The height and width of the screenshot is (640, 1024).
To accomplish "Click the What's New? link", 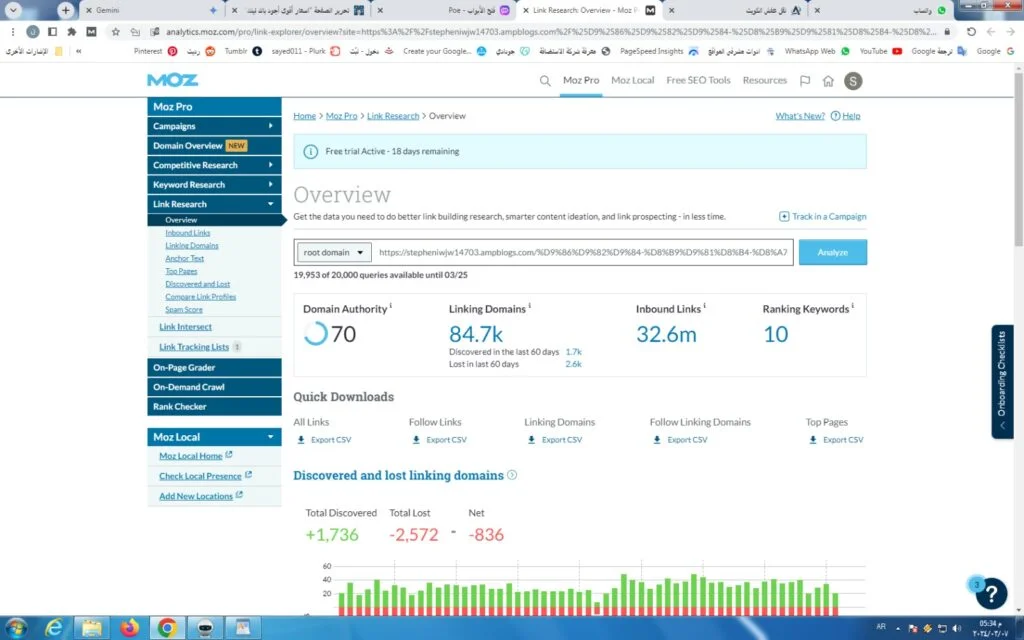I will 800,116.
